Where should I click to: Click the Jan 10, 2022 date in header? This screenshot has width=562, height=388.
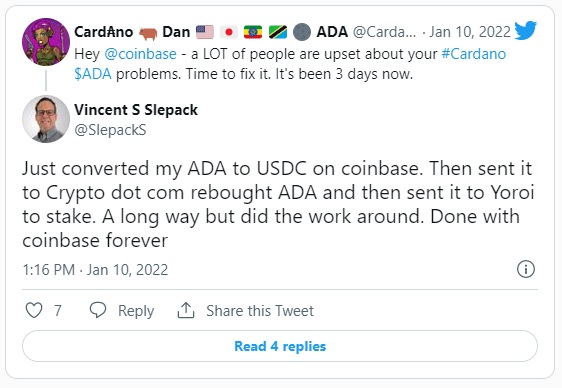(x=470, y=32)
